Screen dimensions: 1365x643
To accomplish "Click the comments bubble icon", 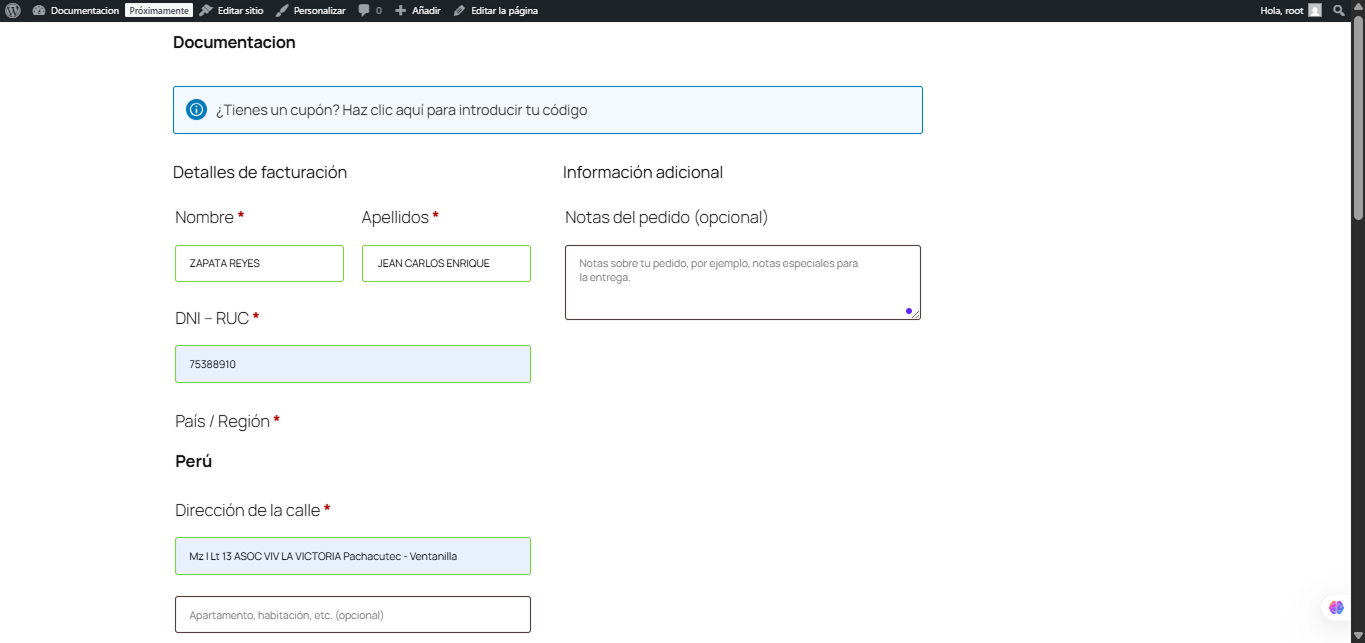I will point(366,10).
